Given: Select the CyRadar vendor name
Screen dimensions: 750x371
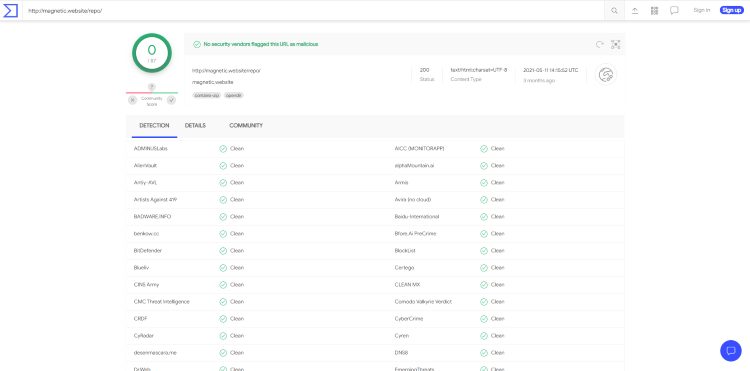Looking at the screenshot, I should pyautogui.click(x=143, y=336).
